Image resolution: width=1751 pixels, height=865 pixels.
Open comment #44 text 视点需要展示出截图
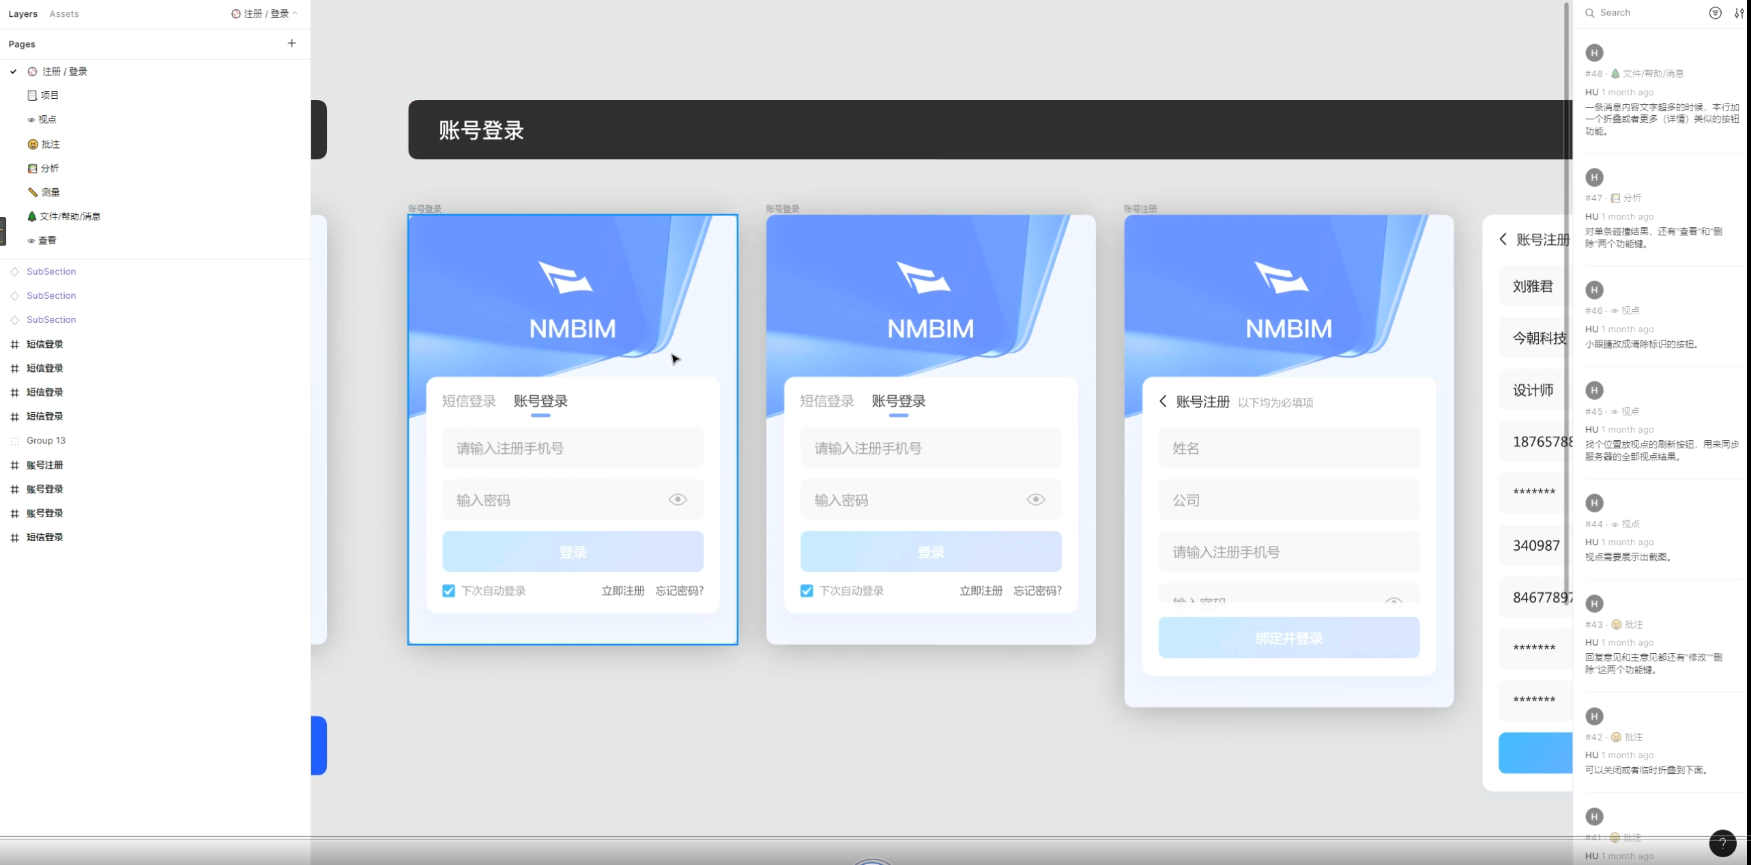pos(1628,557)
